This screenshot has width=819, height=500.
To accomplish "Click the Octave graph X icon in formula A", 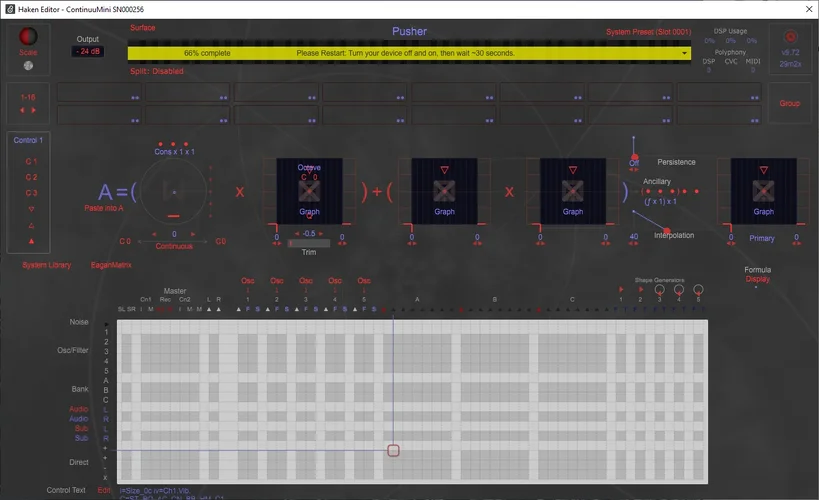I will [x=309, y=191].
